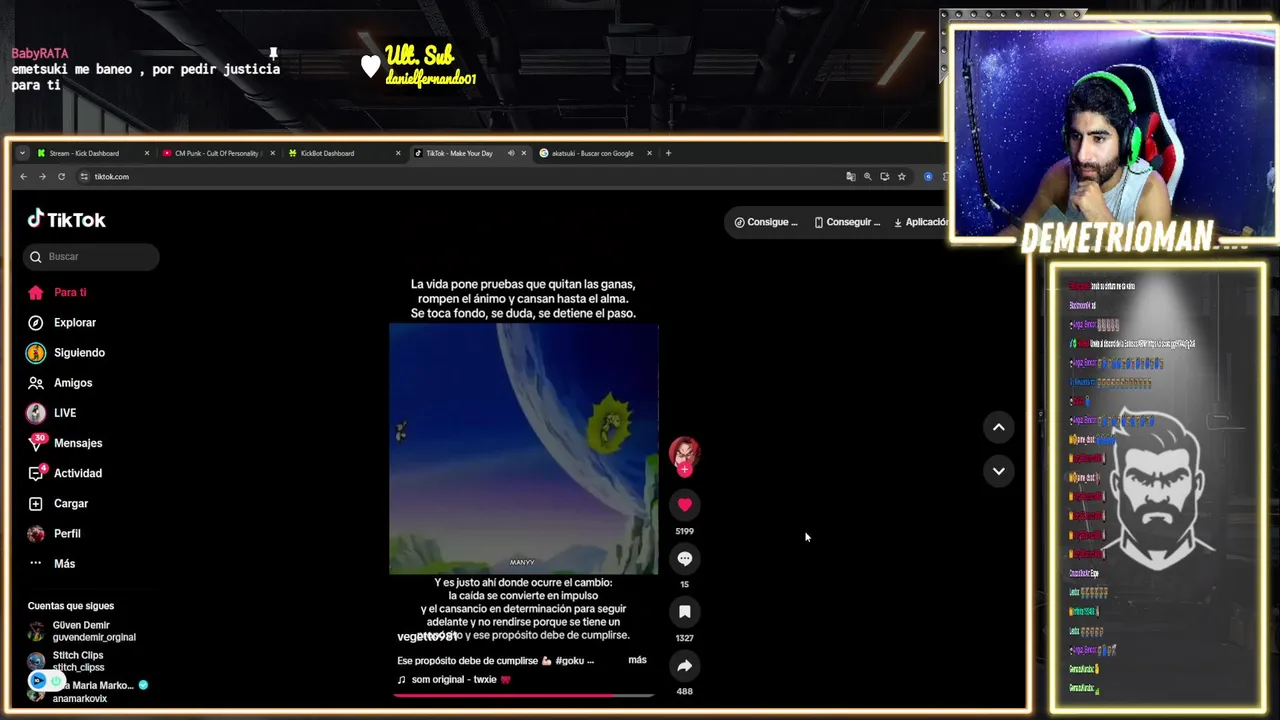
Task: Click the Aplicación download button
Action: (920, 222)
